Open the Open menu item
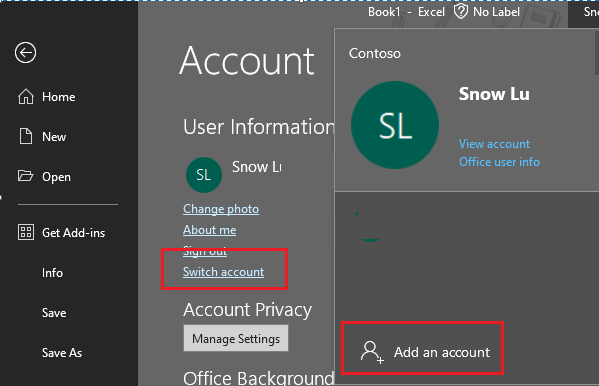This screenshot has height=386, width=599. [x=56, y=177]
